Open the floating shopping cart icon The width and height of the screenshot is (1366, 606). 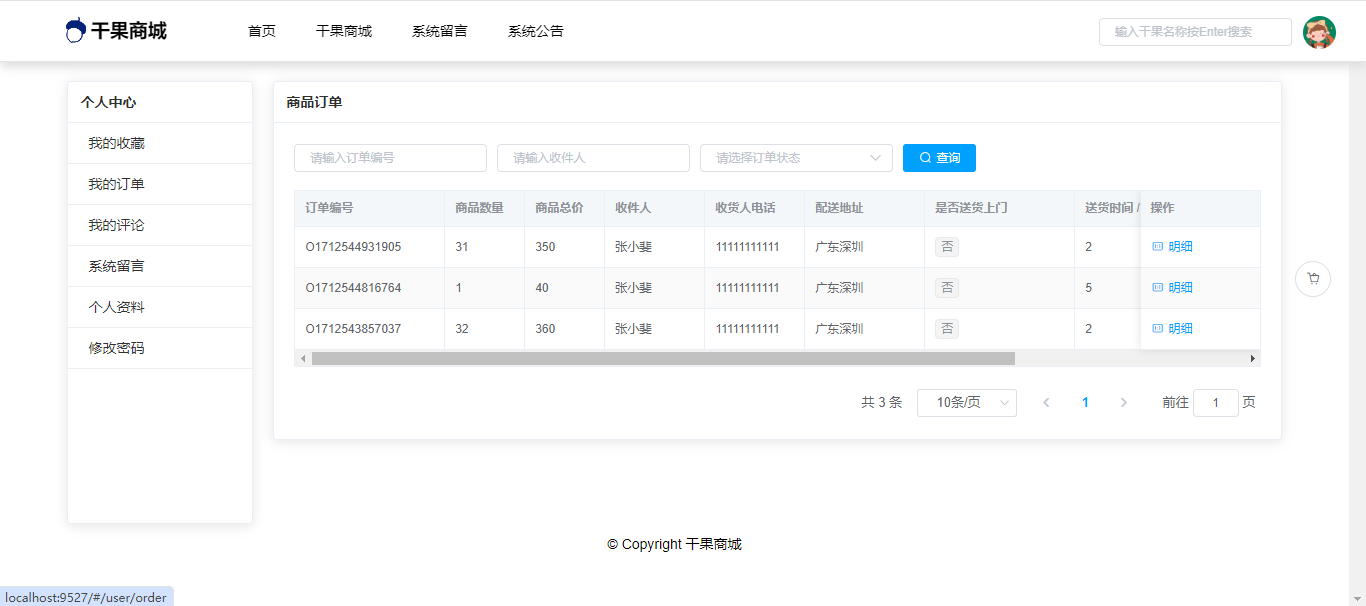click(x=1312, y=279)
